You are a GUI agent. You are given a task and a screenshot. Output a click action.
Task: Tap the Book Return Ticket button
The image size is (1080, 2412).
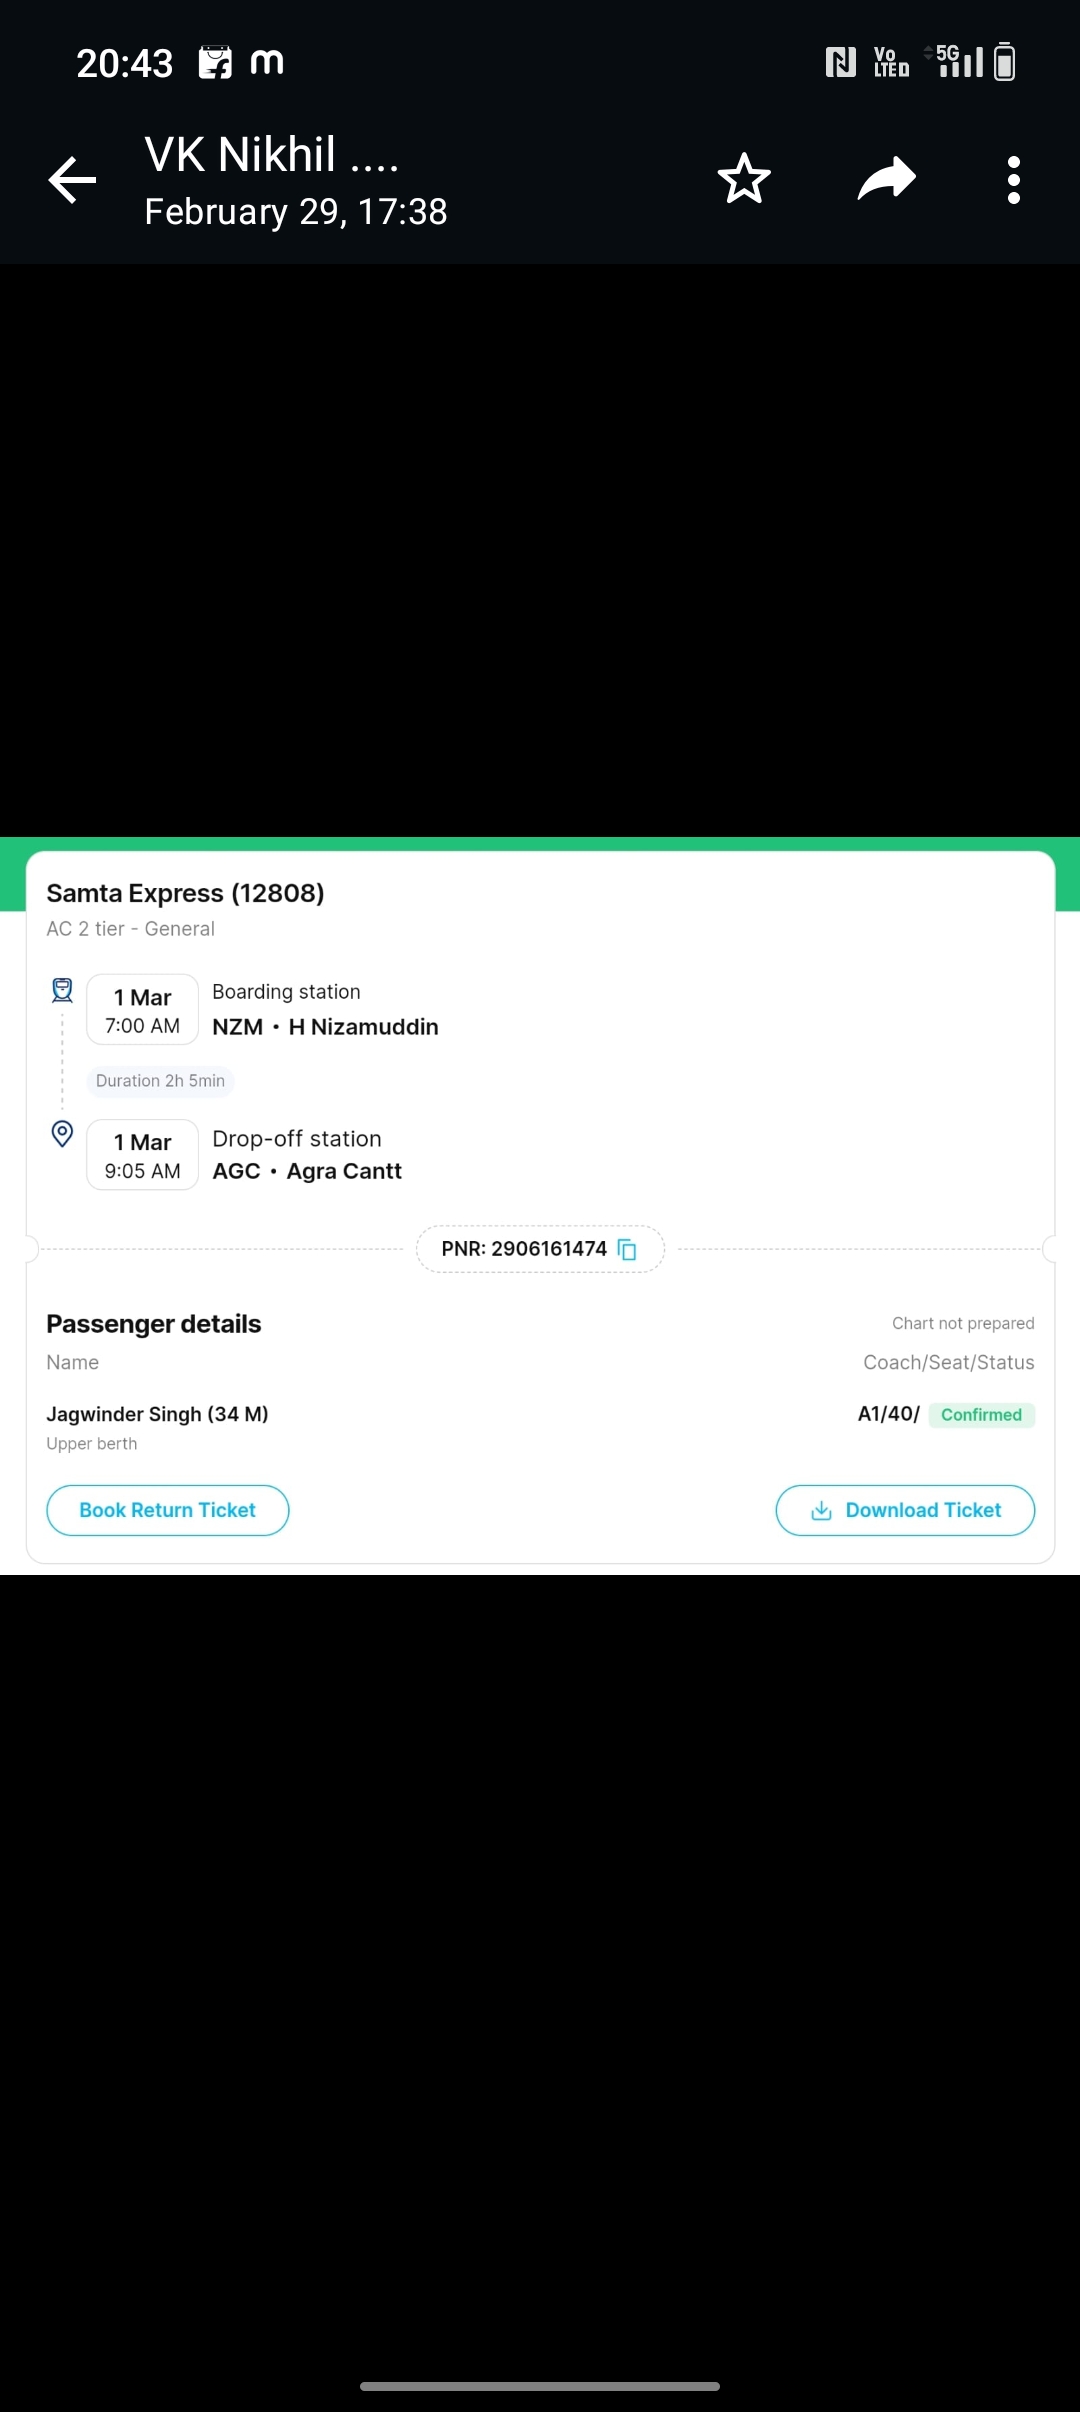(168, 1510)
